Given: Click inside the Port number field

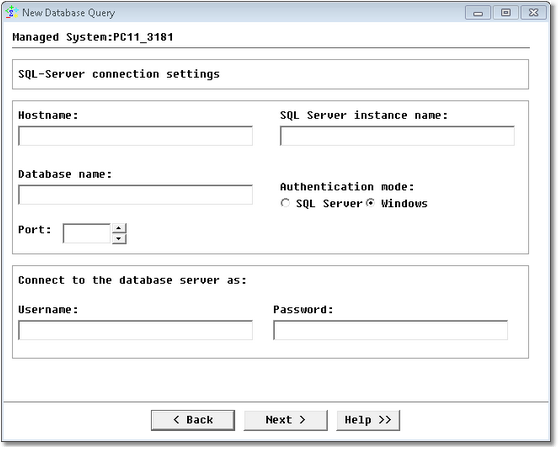Looking at the screenshot, I should [x=87, y=233].
